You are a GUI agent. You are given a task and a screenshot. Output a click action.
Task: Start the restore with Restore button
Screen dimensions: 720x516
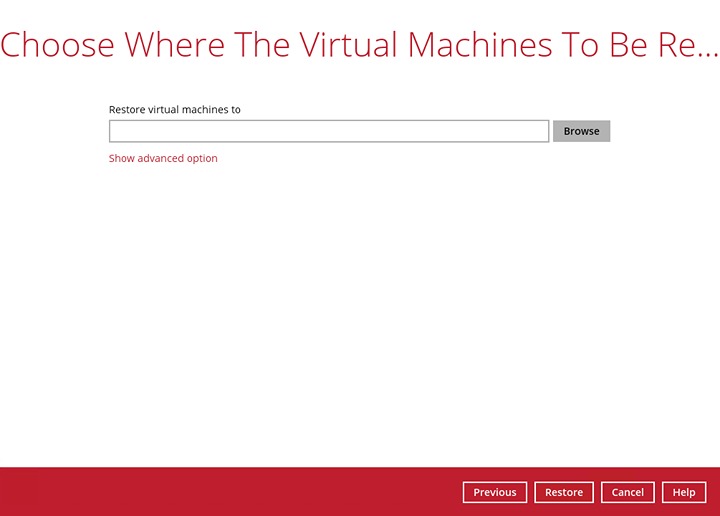(x=564, y=492)
